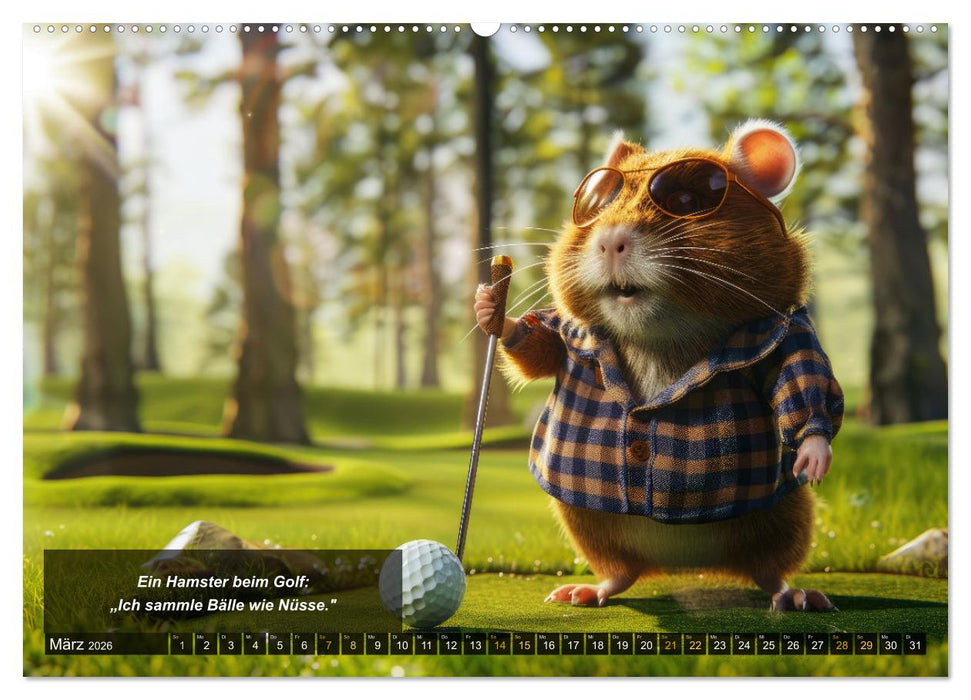This screenshot has width=971, height=700.
Task: Select date 10 in the calendar bar
Action: 401,645
